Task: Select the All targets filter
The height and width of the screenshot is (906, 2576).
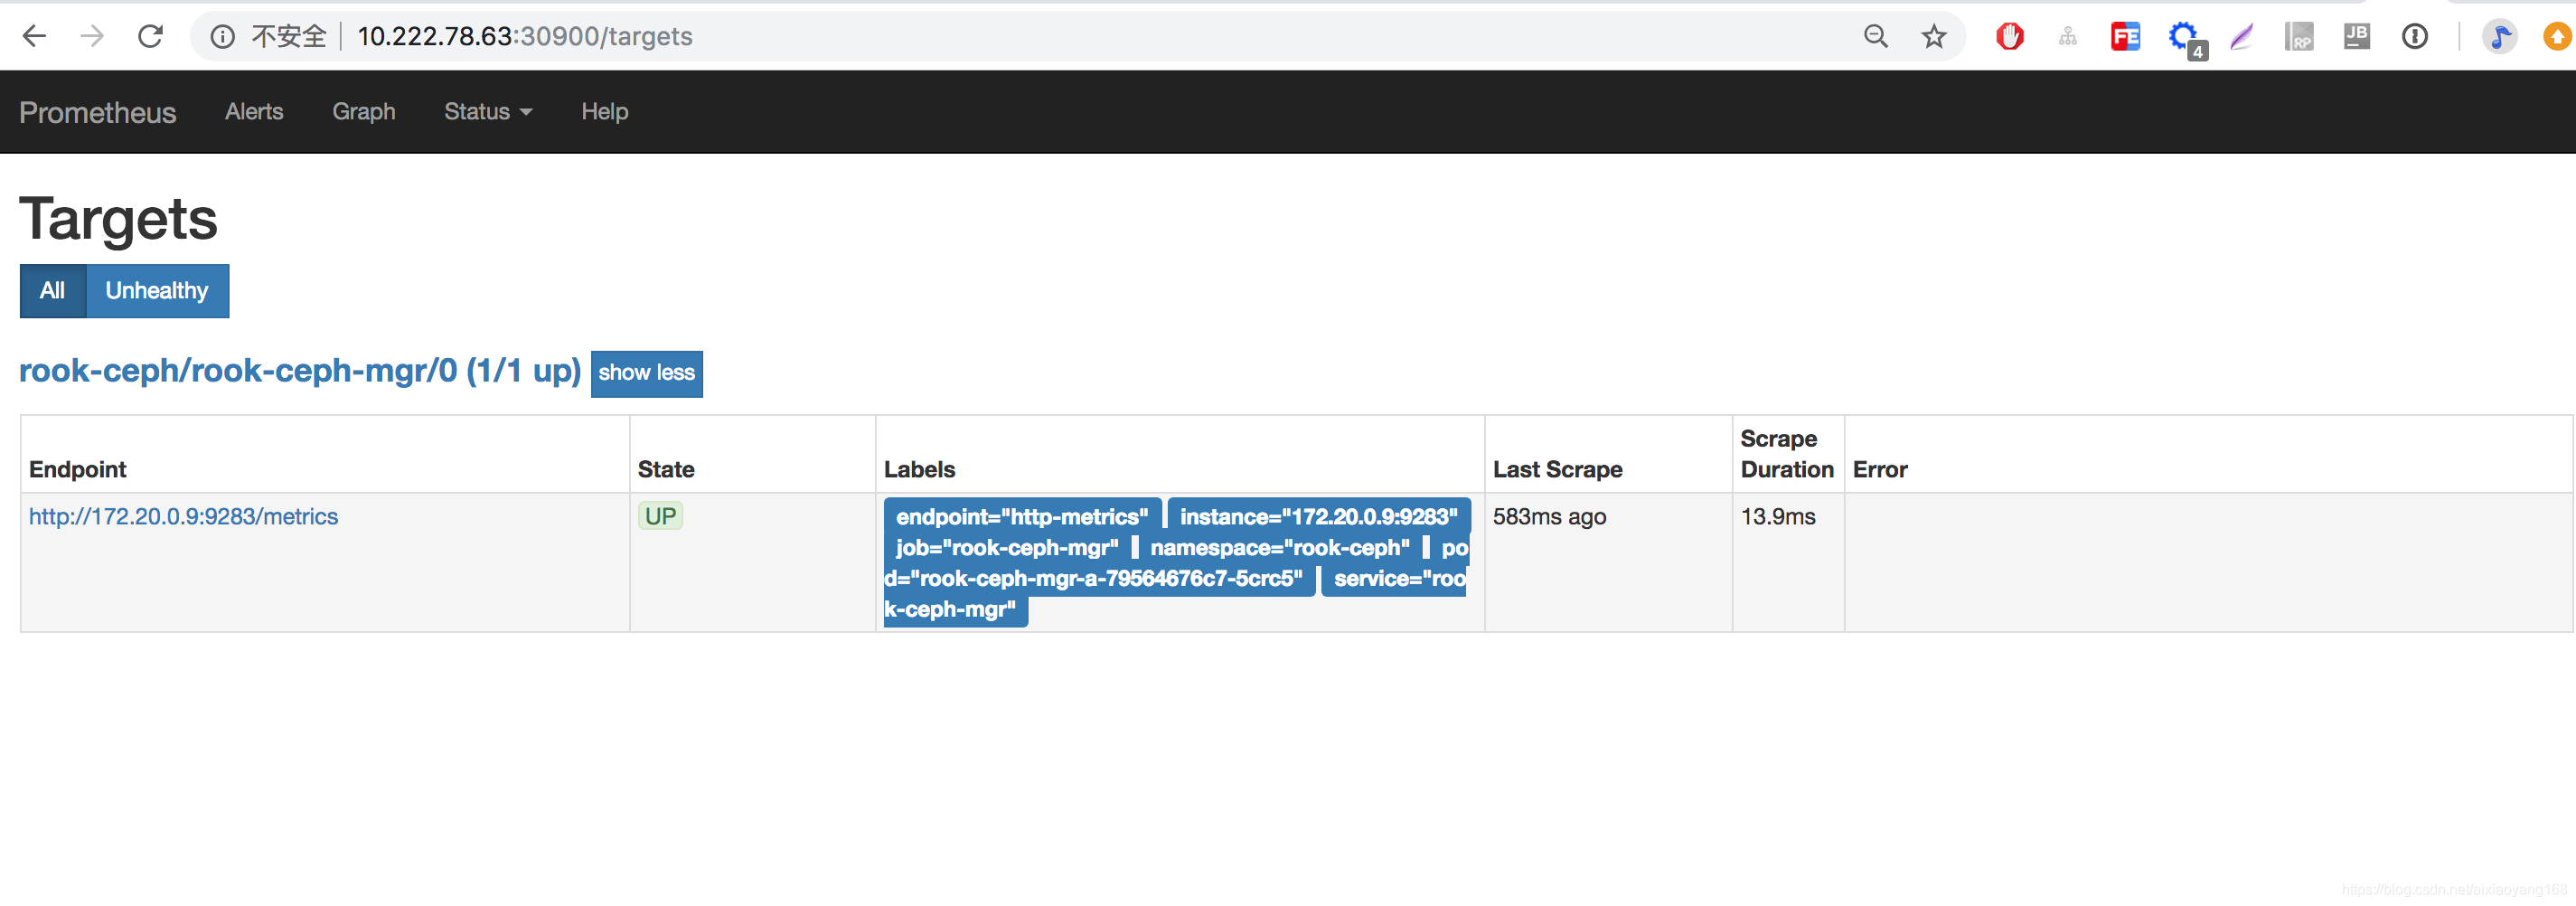Action: tap(53, 291)
